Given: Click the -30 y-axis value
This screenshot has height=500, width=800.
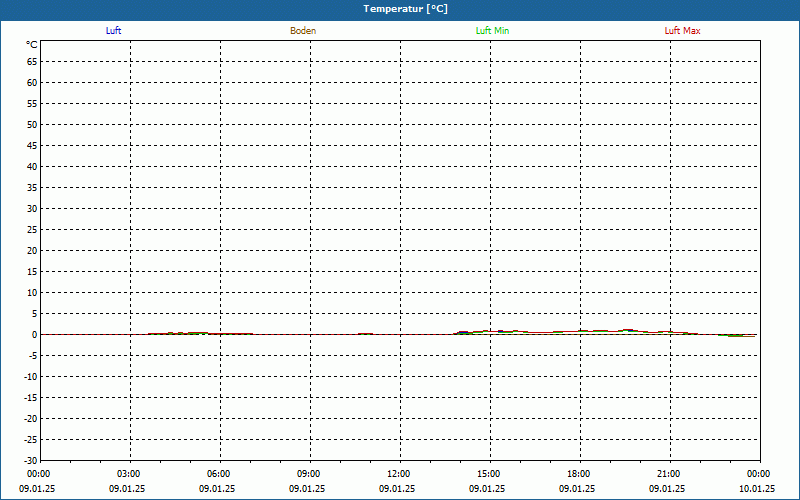Looking at the screenshot, I should [32, 460].
